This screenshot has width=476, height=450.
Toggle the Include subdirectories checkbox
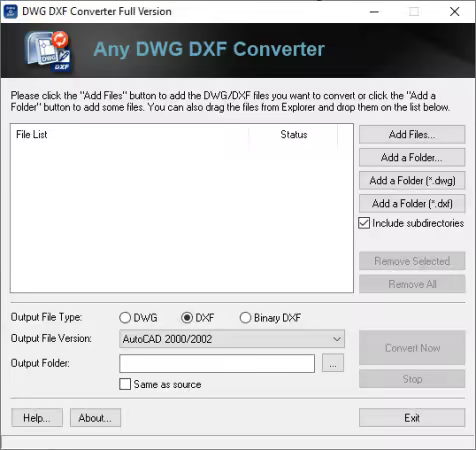pyautogui.click(x=364, y=223)
